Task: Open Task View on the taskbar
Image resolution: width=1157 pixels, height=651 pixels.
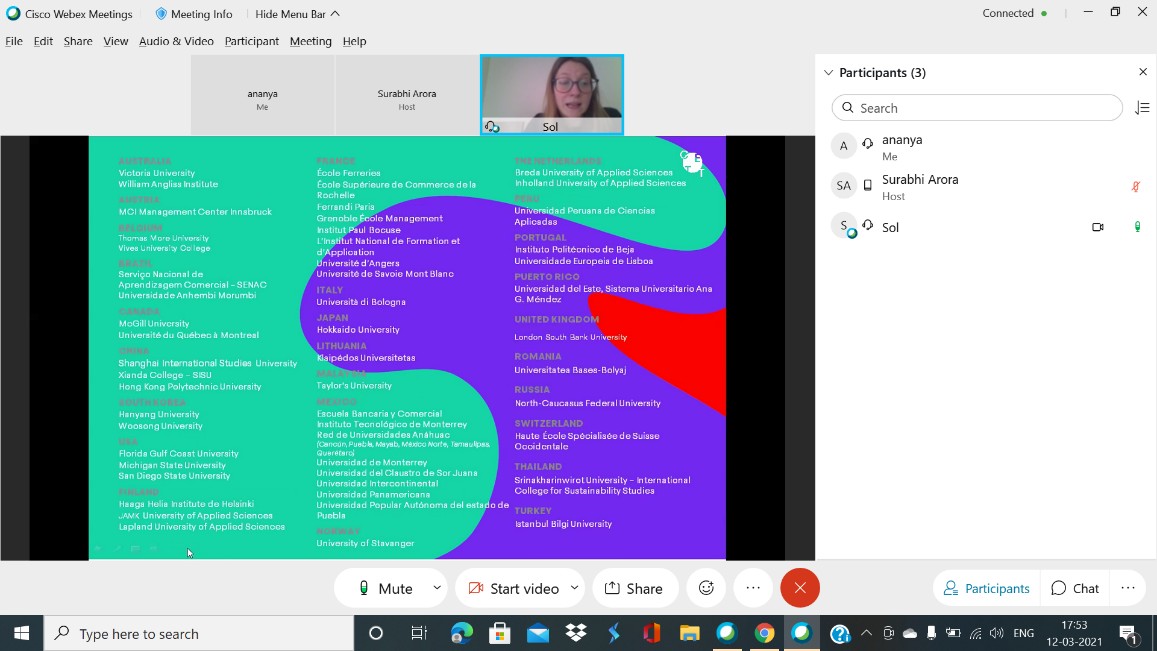Action: click(x=419, y=633)
